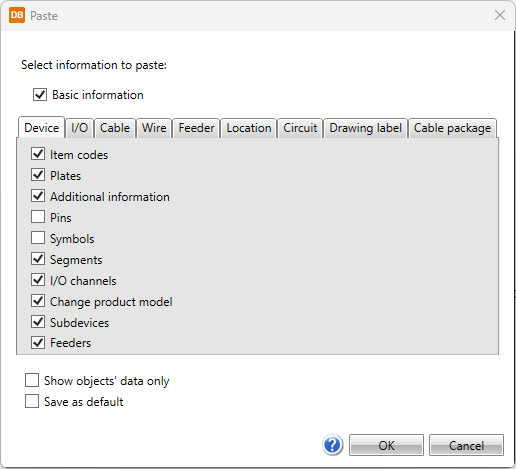Open the Cable tab
Viewport: 516px width, 469px height.
point(115,128)
